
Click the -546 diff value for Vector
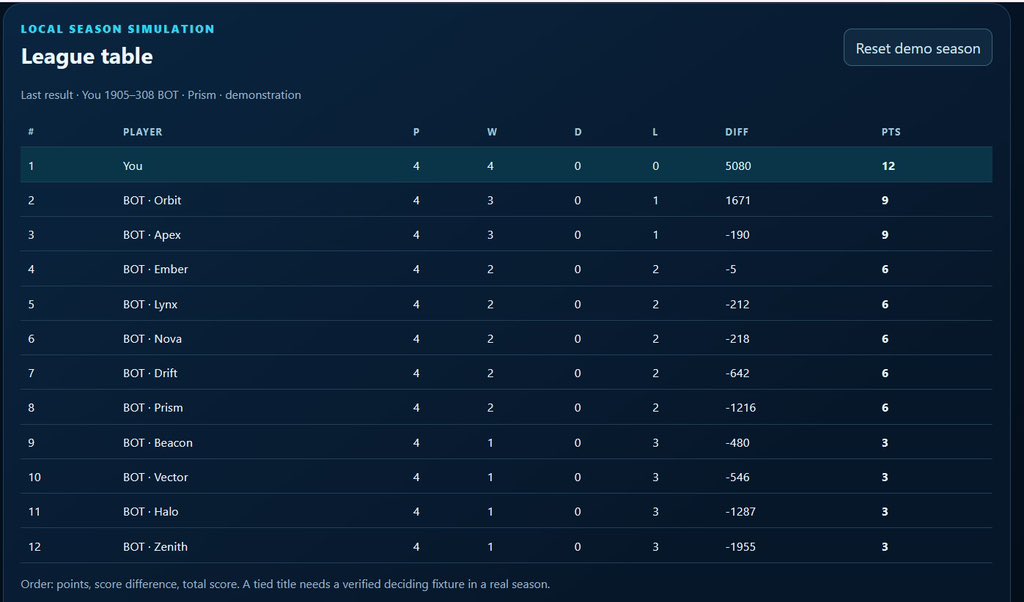pos(737,477)
